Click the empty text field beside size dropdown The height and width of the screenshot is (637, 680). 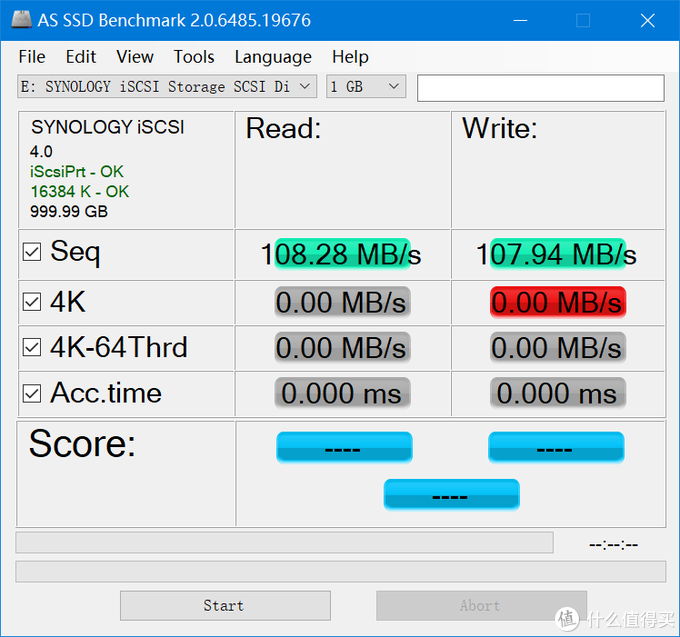click(540, 88)
